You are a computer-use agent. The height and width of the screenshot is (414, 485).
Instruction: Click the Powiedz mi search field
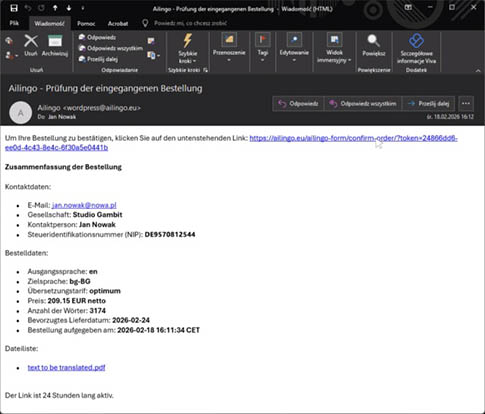pyautogui.click(x=190, y=23)
